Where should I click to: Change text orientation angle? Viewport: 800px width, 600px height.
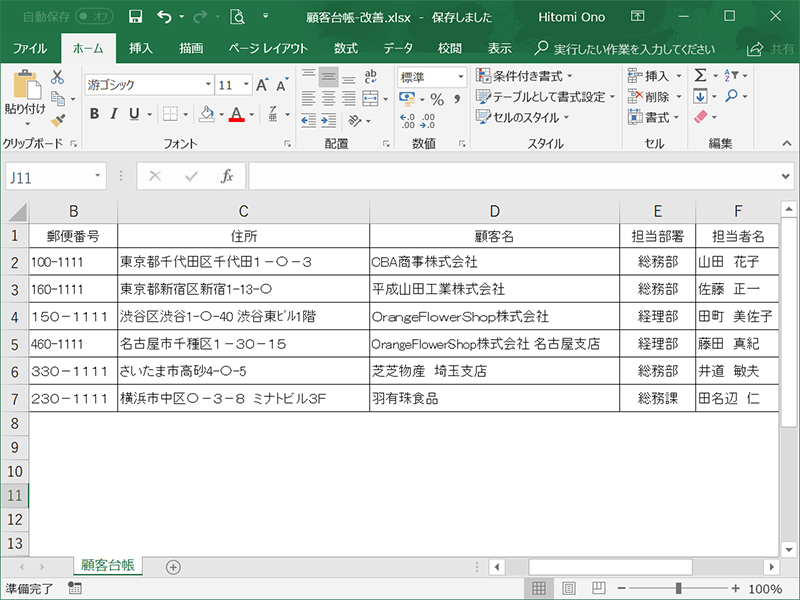(355, 121)
